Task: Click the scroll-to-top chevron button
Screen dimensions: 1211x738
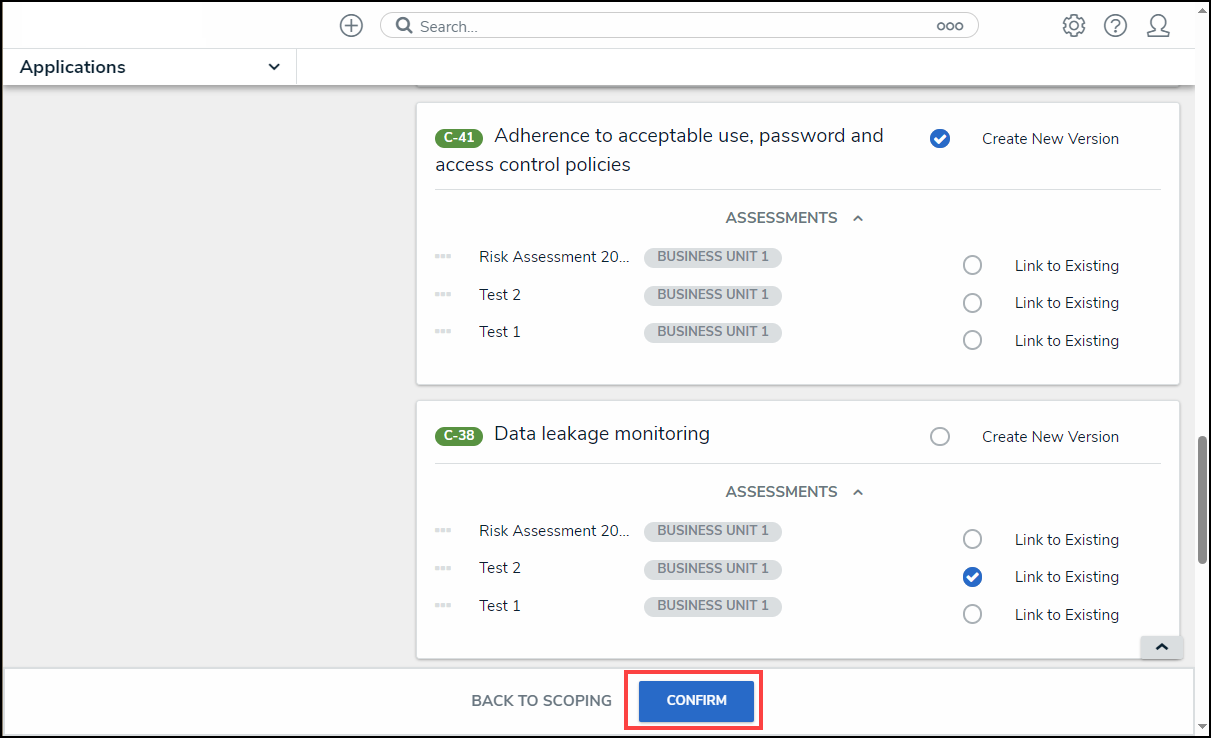Action: click(x=1161, y=647)
